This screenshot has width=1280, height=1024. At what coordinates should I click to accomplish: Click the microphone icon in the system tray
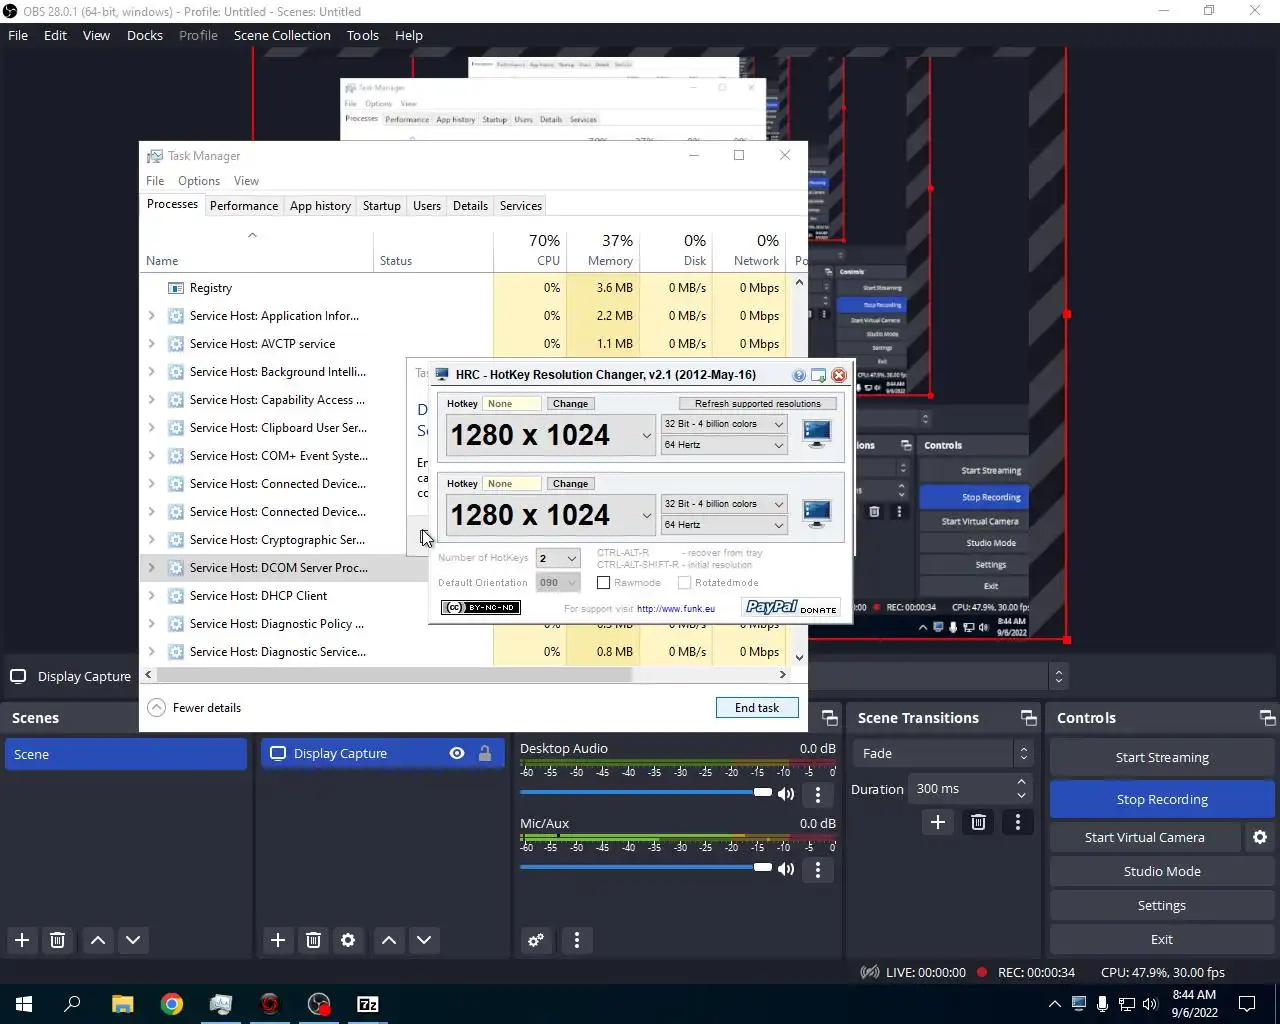pyautogui.click(x=1102, y=1004)
